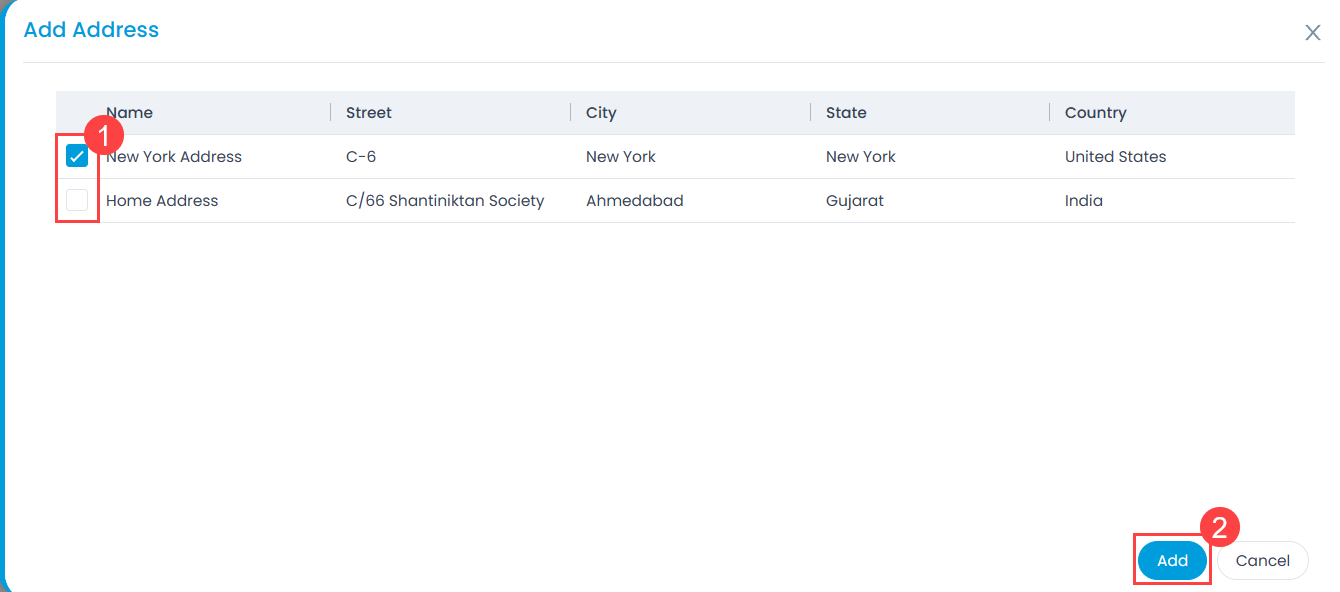
Task: Click the C-6 street cell
Action: [361, 157]
